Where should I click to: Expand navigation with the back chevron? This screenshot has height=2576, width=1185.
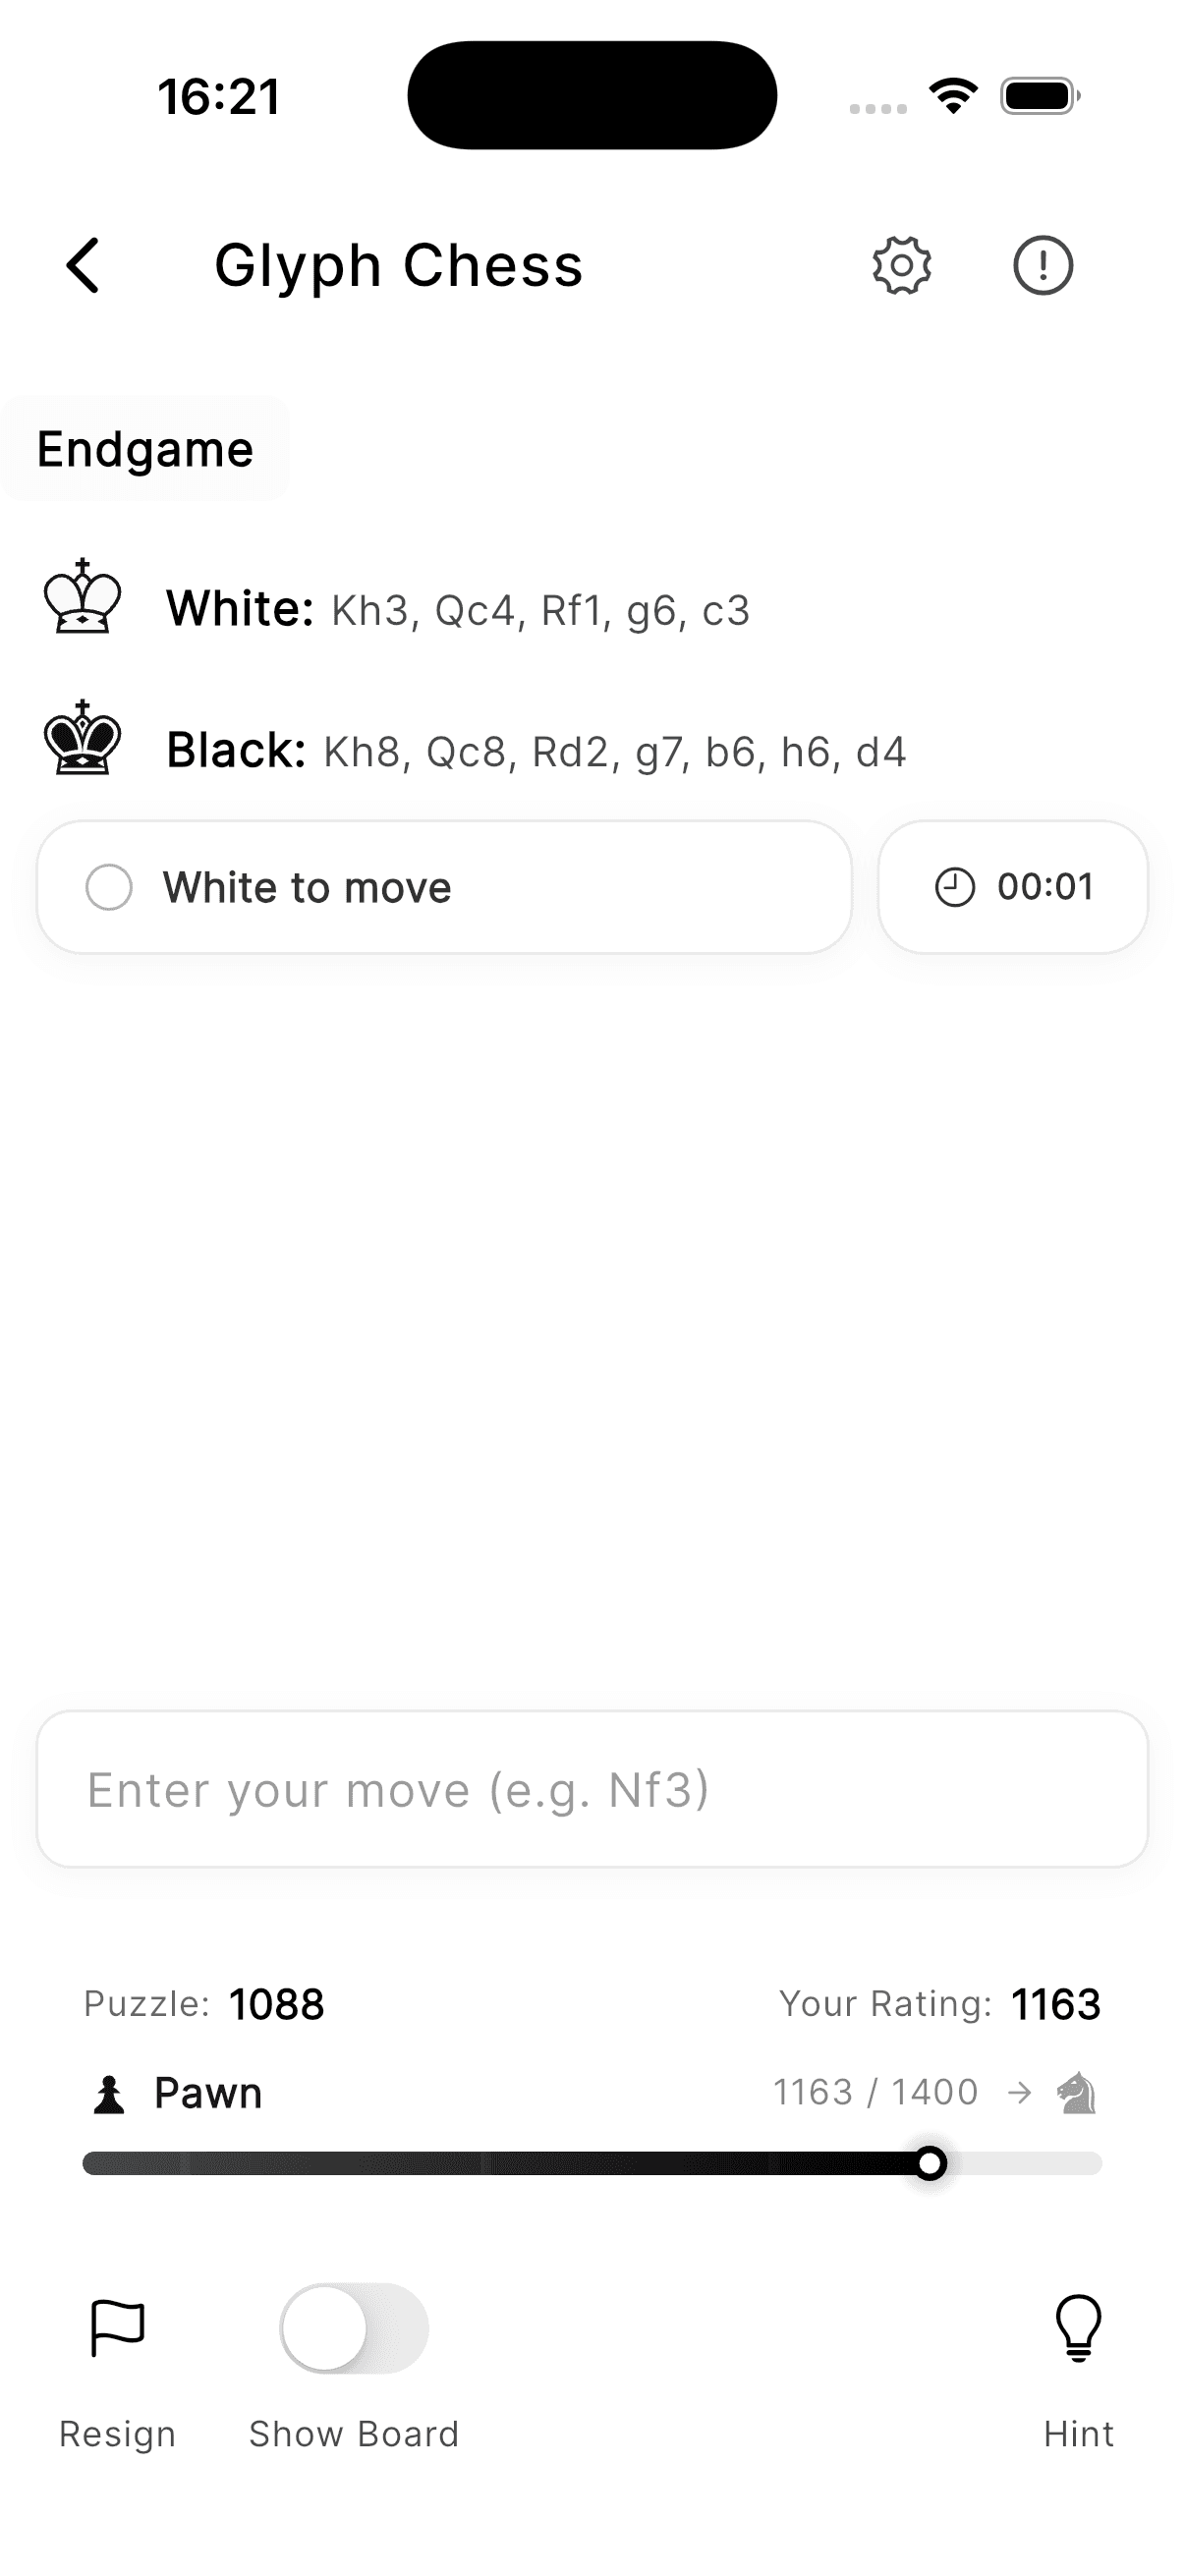83,265
